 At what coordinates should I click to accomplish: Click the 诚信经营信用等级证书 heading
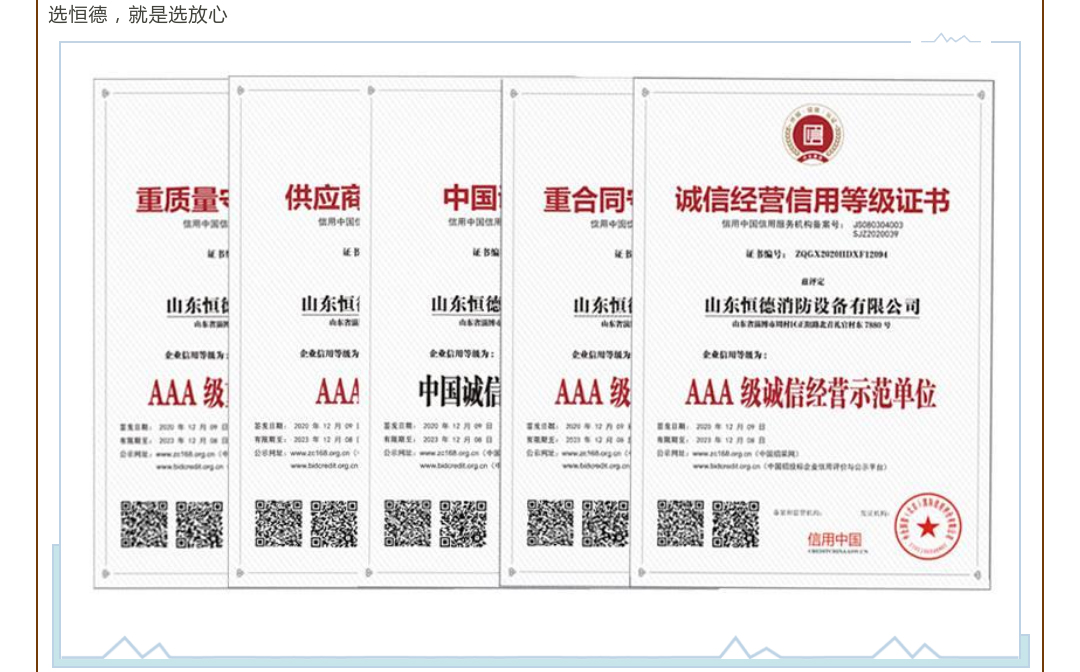(x=811, y=200)
